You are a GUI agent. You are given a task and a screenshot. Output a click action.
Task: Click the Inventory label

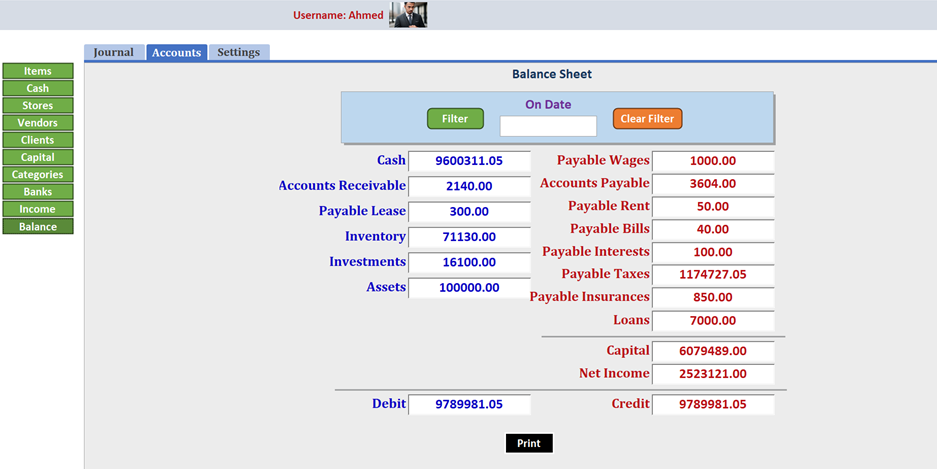pos(375,237)
